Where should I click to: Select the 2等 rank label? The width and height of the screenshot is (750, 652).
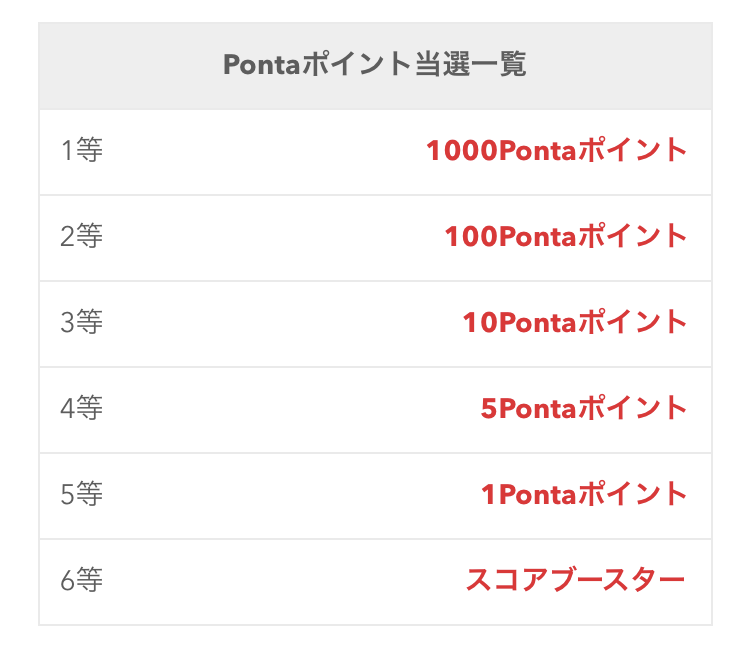click(x=81, y=236)
